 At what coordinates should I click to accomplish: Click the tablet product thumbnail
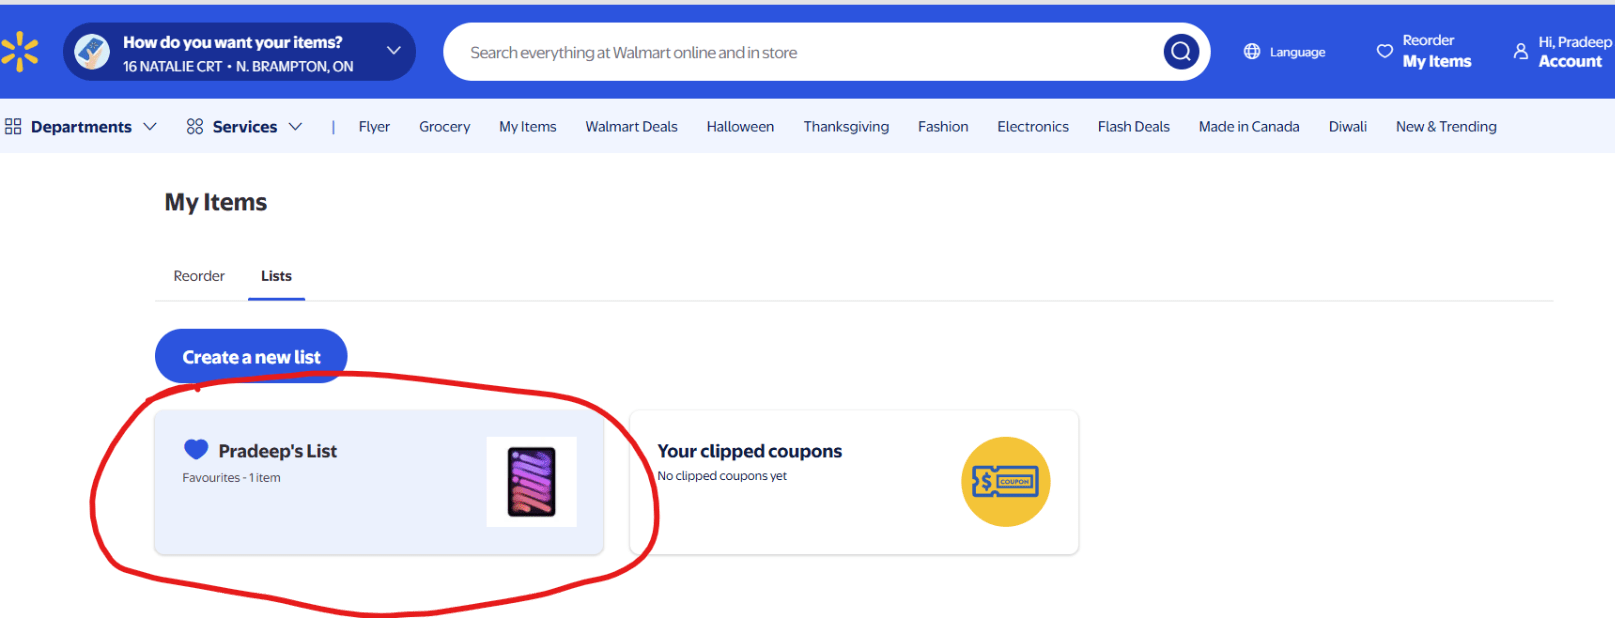[x=532, y=482]
